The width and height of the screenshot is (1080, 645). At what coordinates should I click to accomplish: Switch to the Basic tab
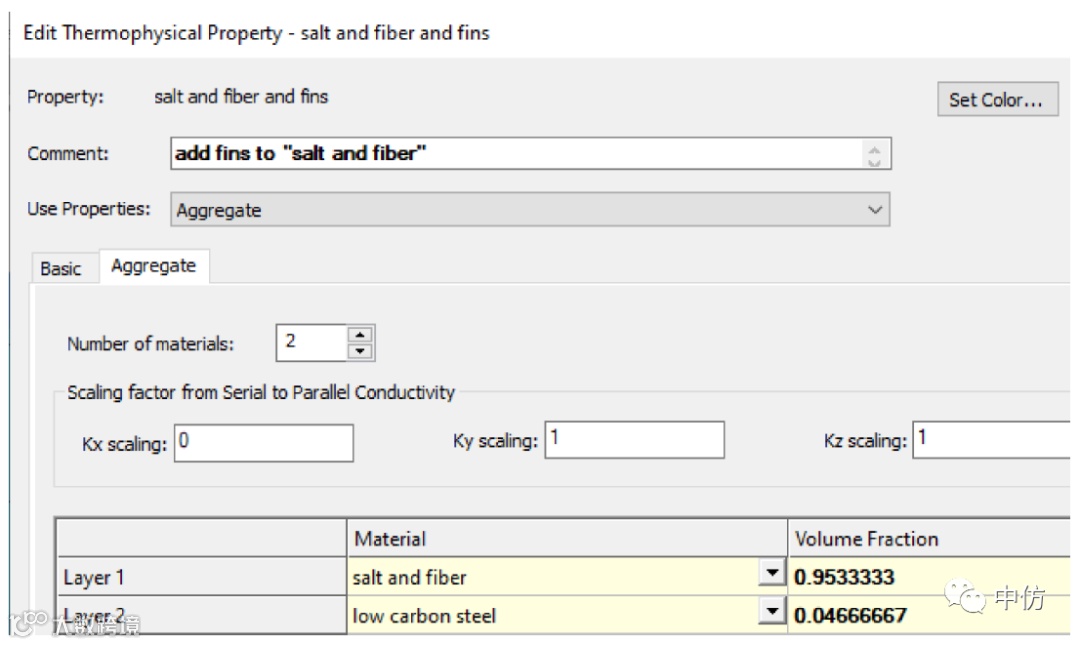point(61,269)
